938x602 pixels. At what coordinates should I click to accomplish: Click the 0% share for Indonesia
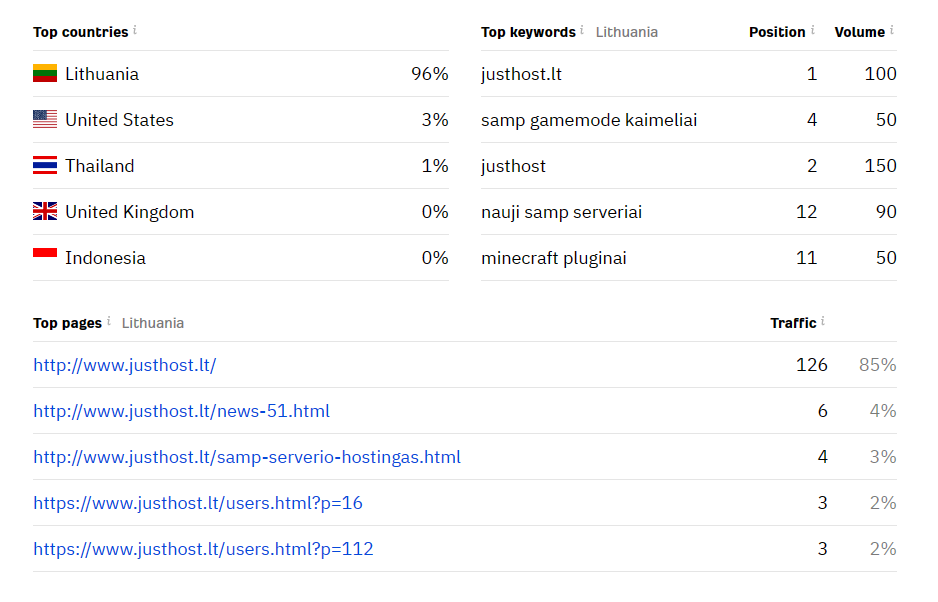point(435,259)
